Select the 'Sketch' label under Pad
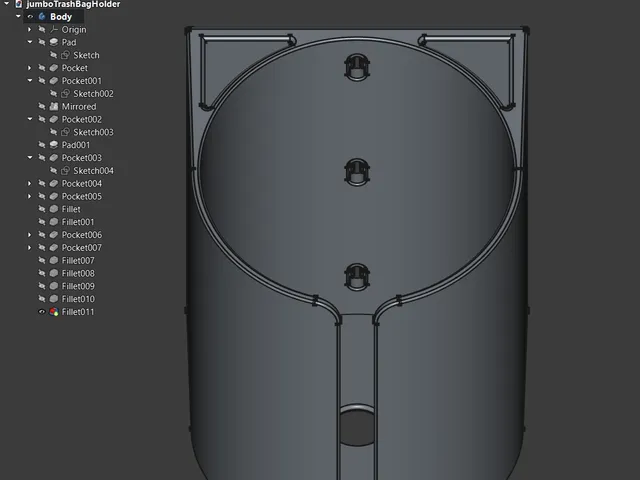The image size is (640, 480). click(x=86, y=55)
